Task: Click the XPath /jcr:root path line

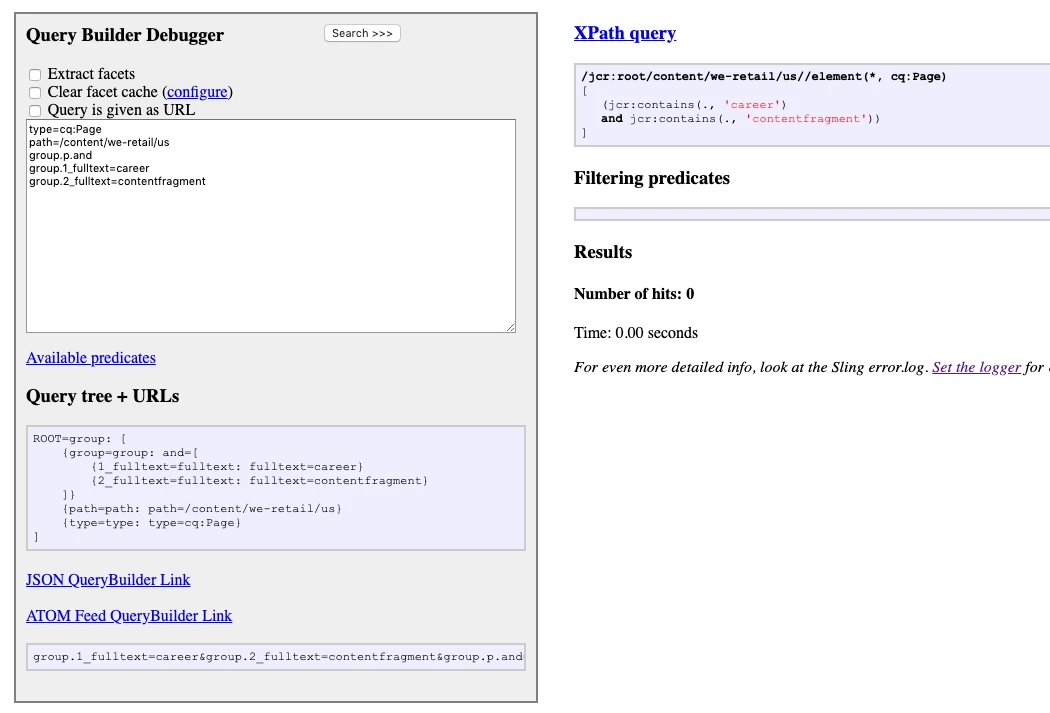Action: point(764,76)
